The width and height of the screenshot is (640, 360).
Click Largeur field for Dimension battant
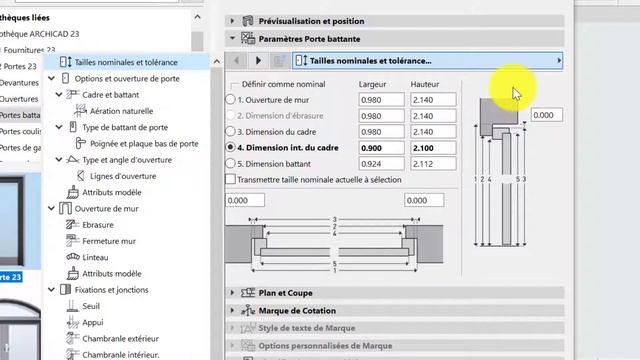click(x=381, y=164)
